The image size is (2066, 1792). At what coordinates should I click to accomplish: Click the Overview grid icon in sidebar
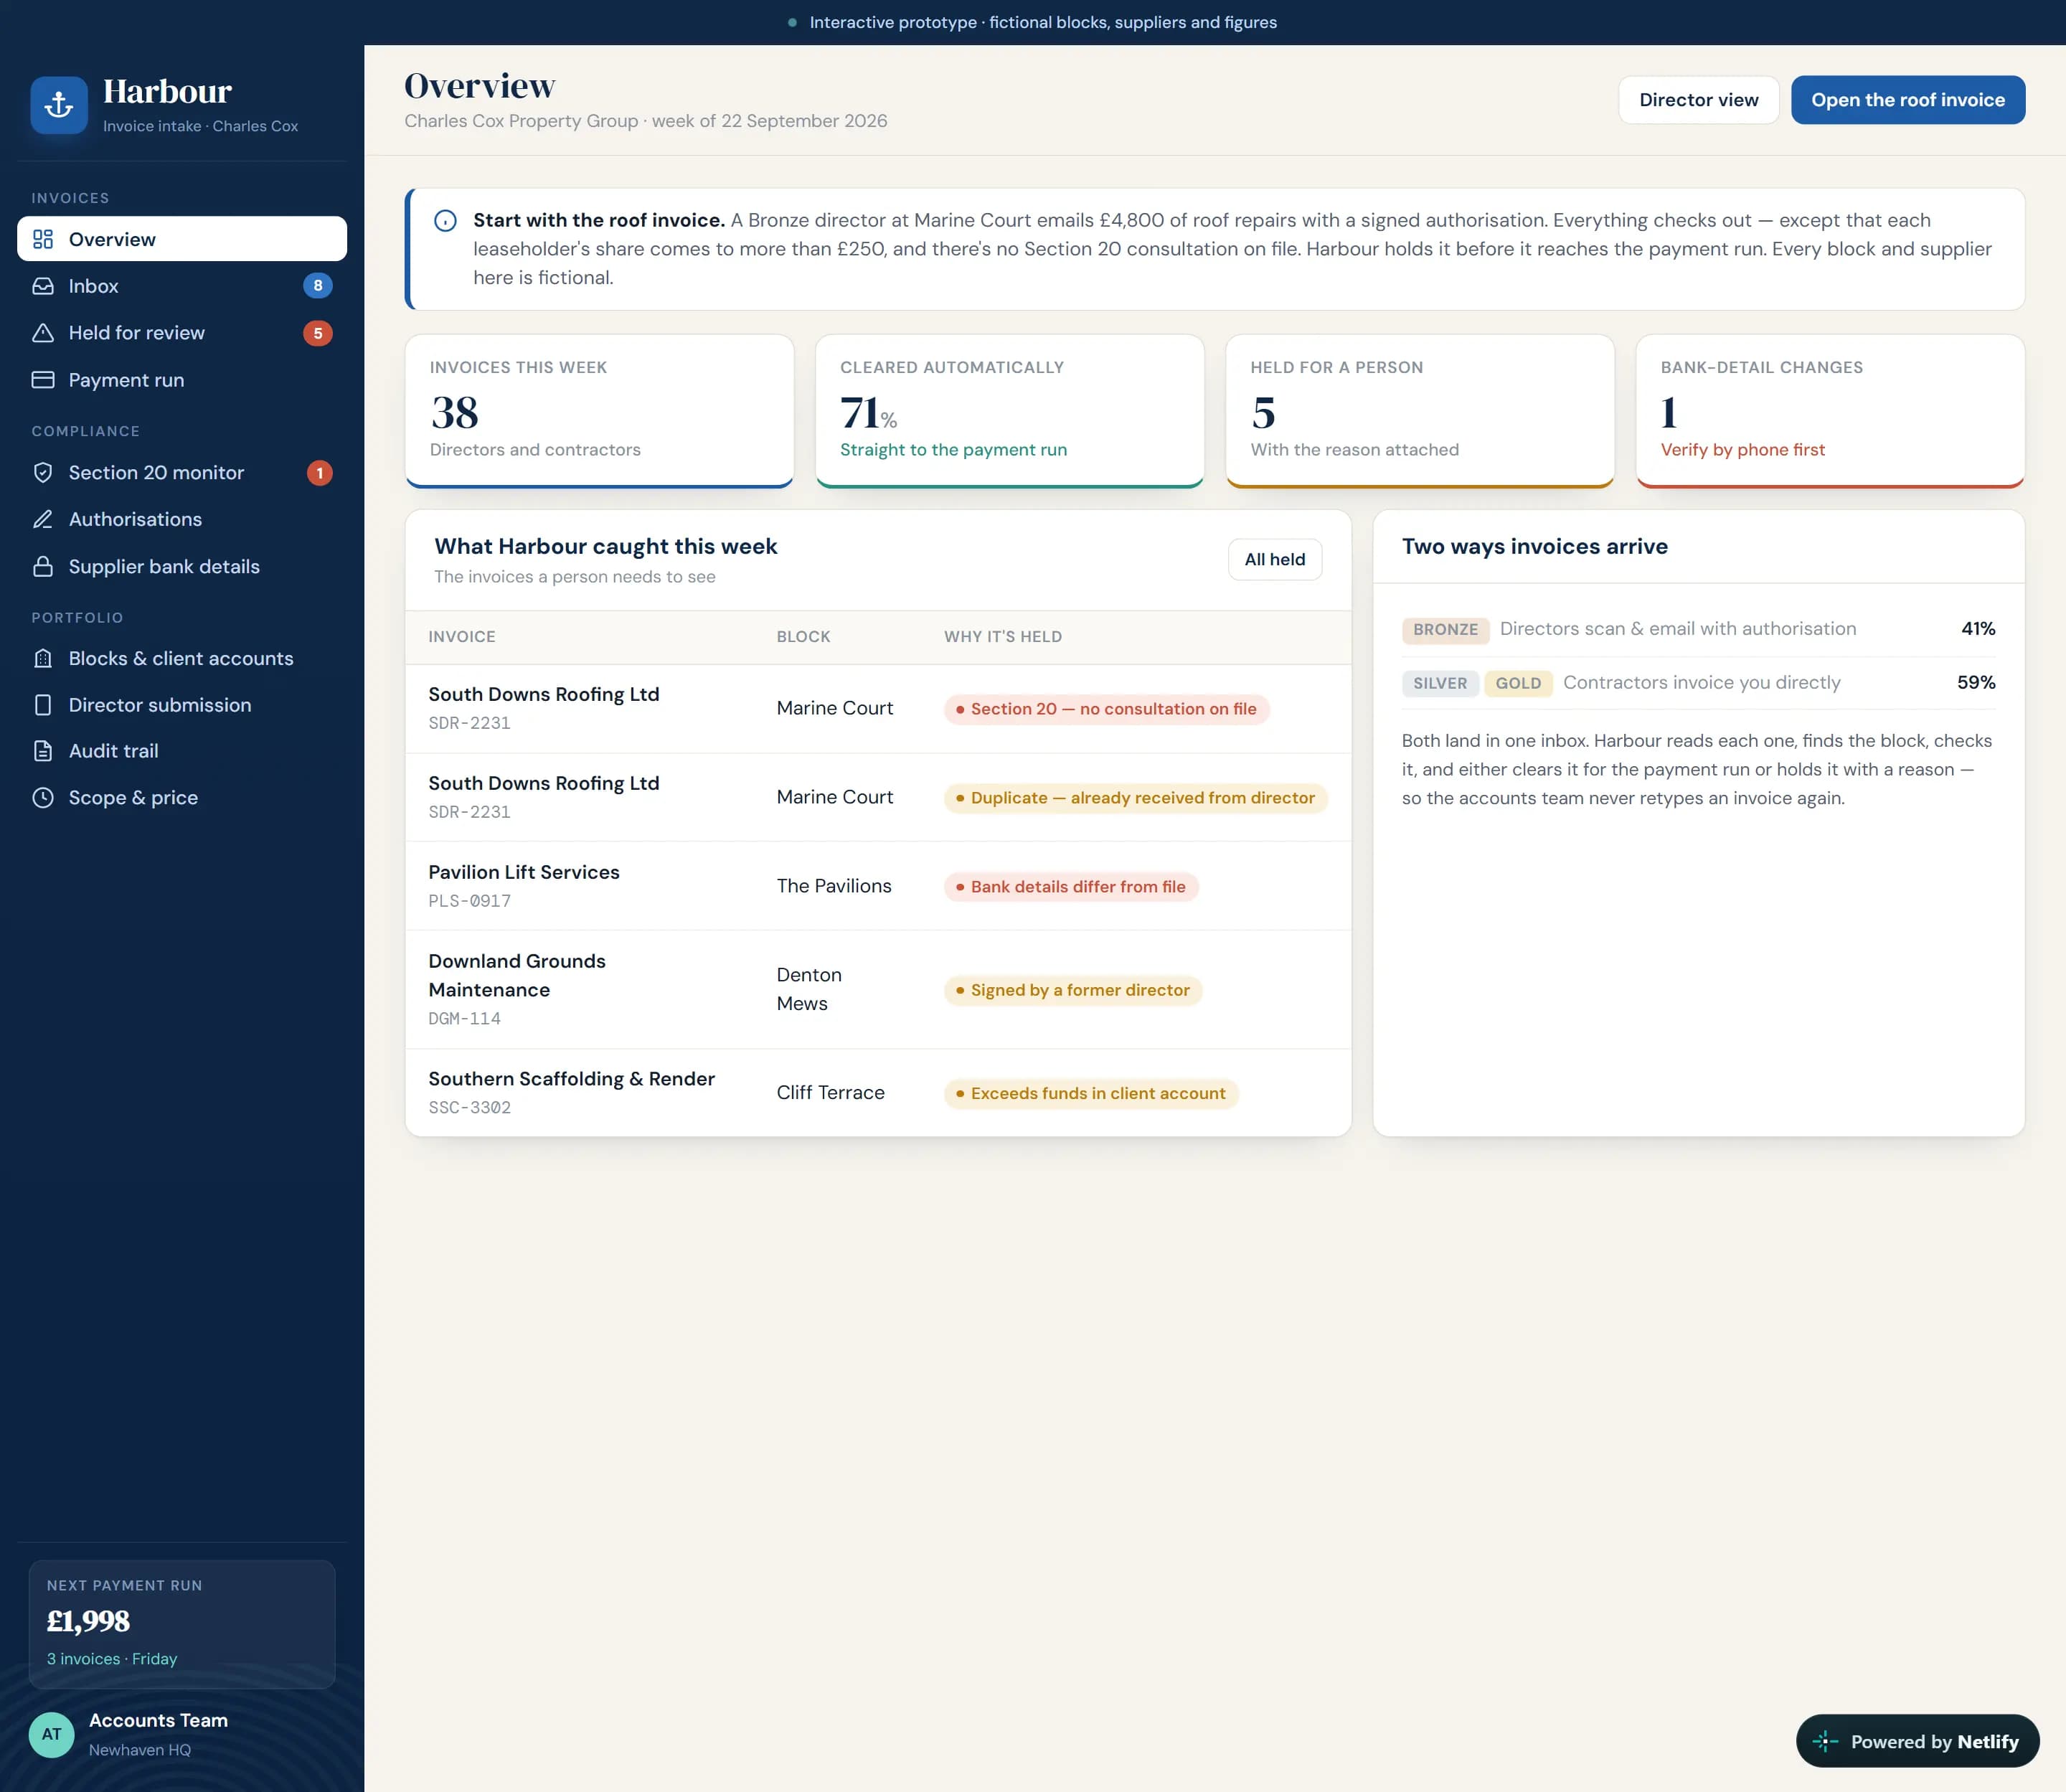point(43,239)
